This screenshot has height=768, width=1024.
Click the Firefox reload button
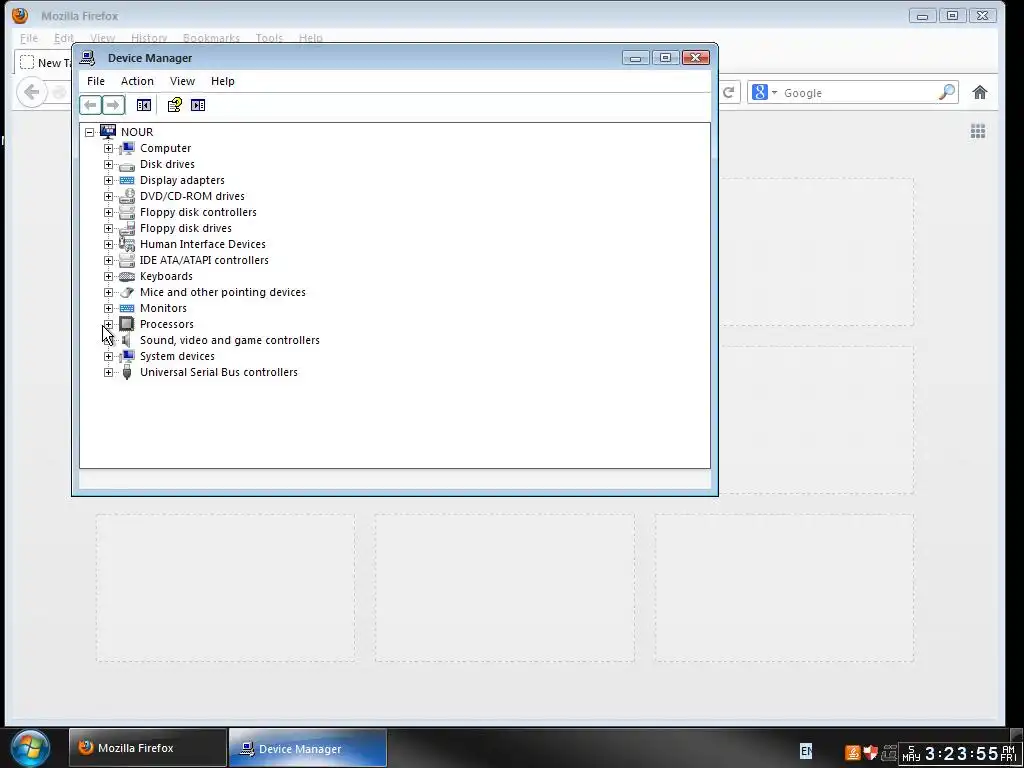tap(729, 93)
